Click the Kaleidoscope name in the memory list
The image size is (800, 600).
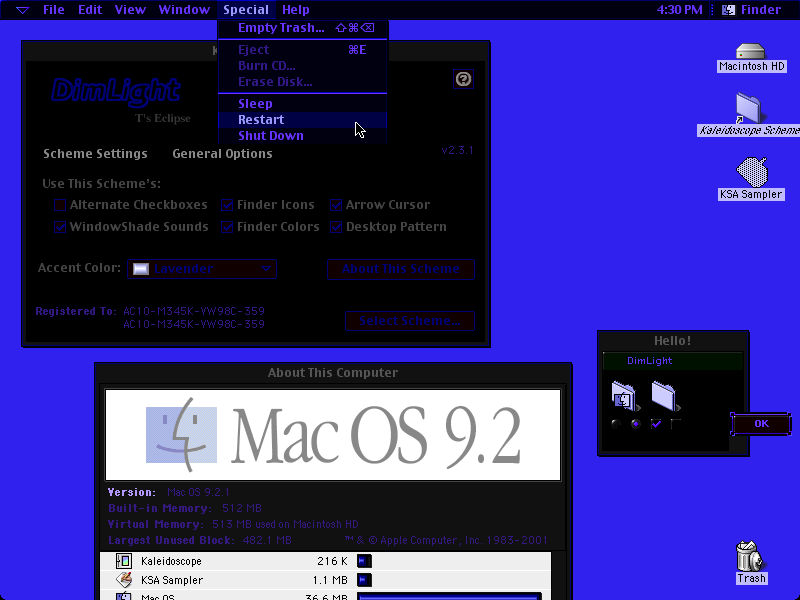point(171,561)
